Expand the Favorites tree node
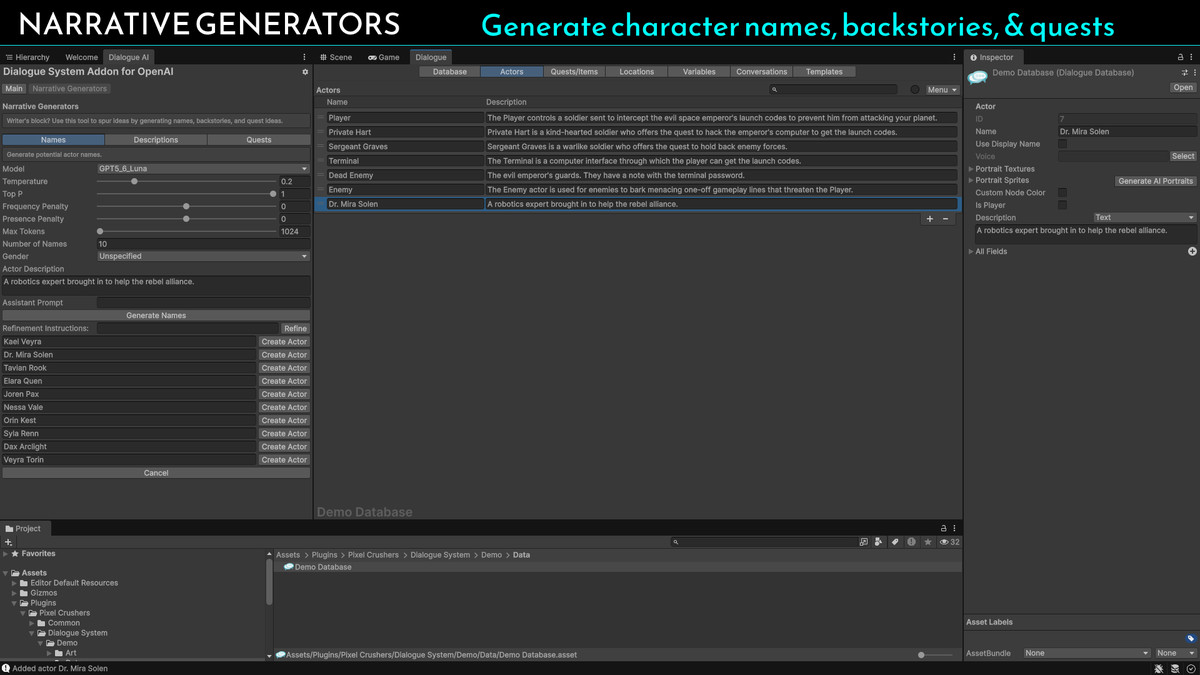1200x675 pixels. [6, 553]
